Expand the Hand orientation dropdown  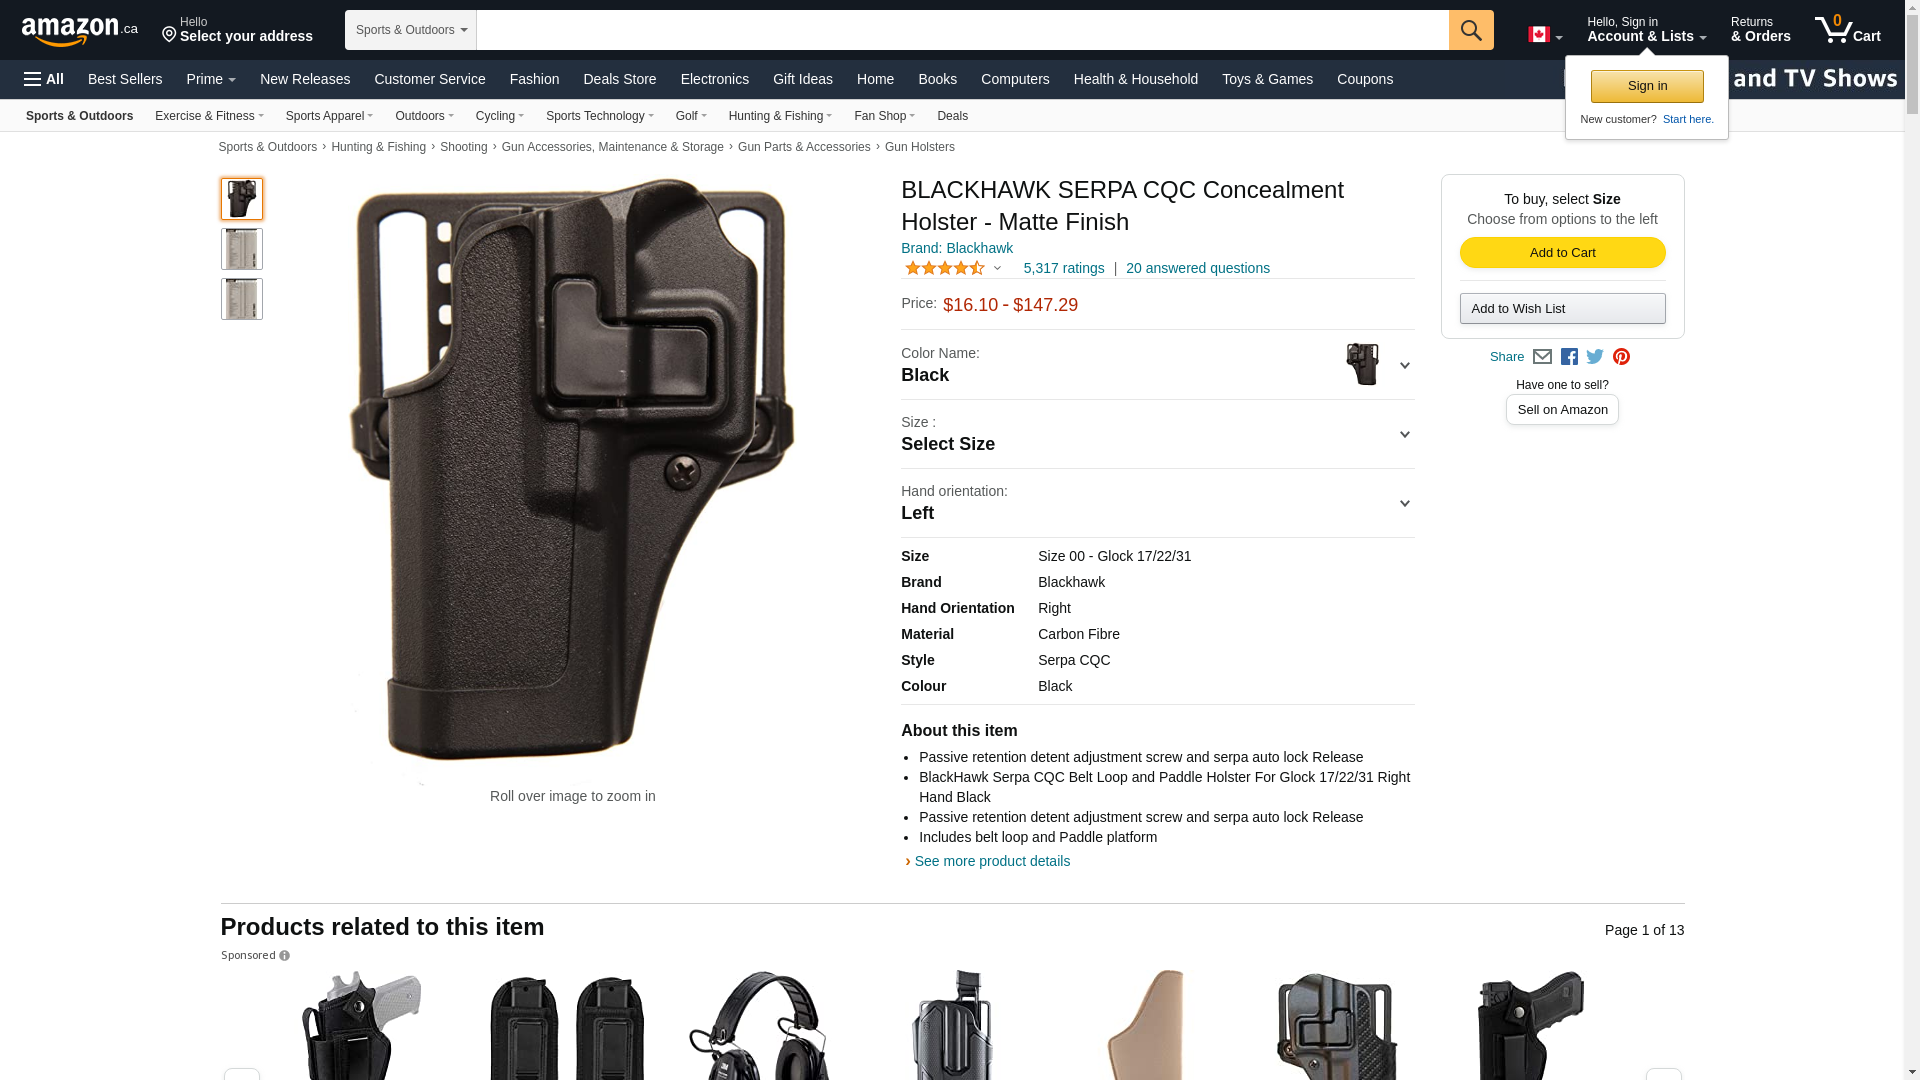pyautogui.click(x=1157, y=503)
